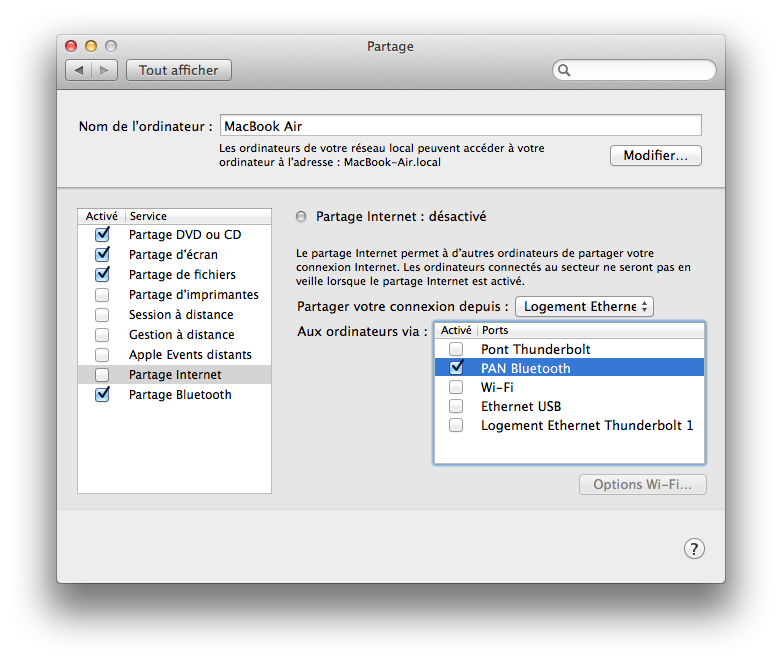The width and height of the screenshot is (782, 662).
Task: Click the magnifying glass search icon
Action: [564, 70]
